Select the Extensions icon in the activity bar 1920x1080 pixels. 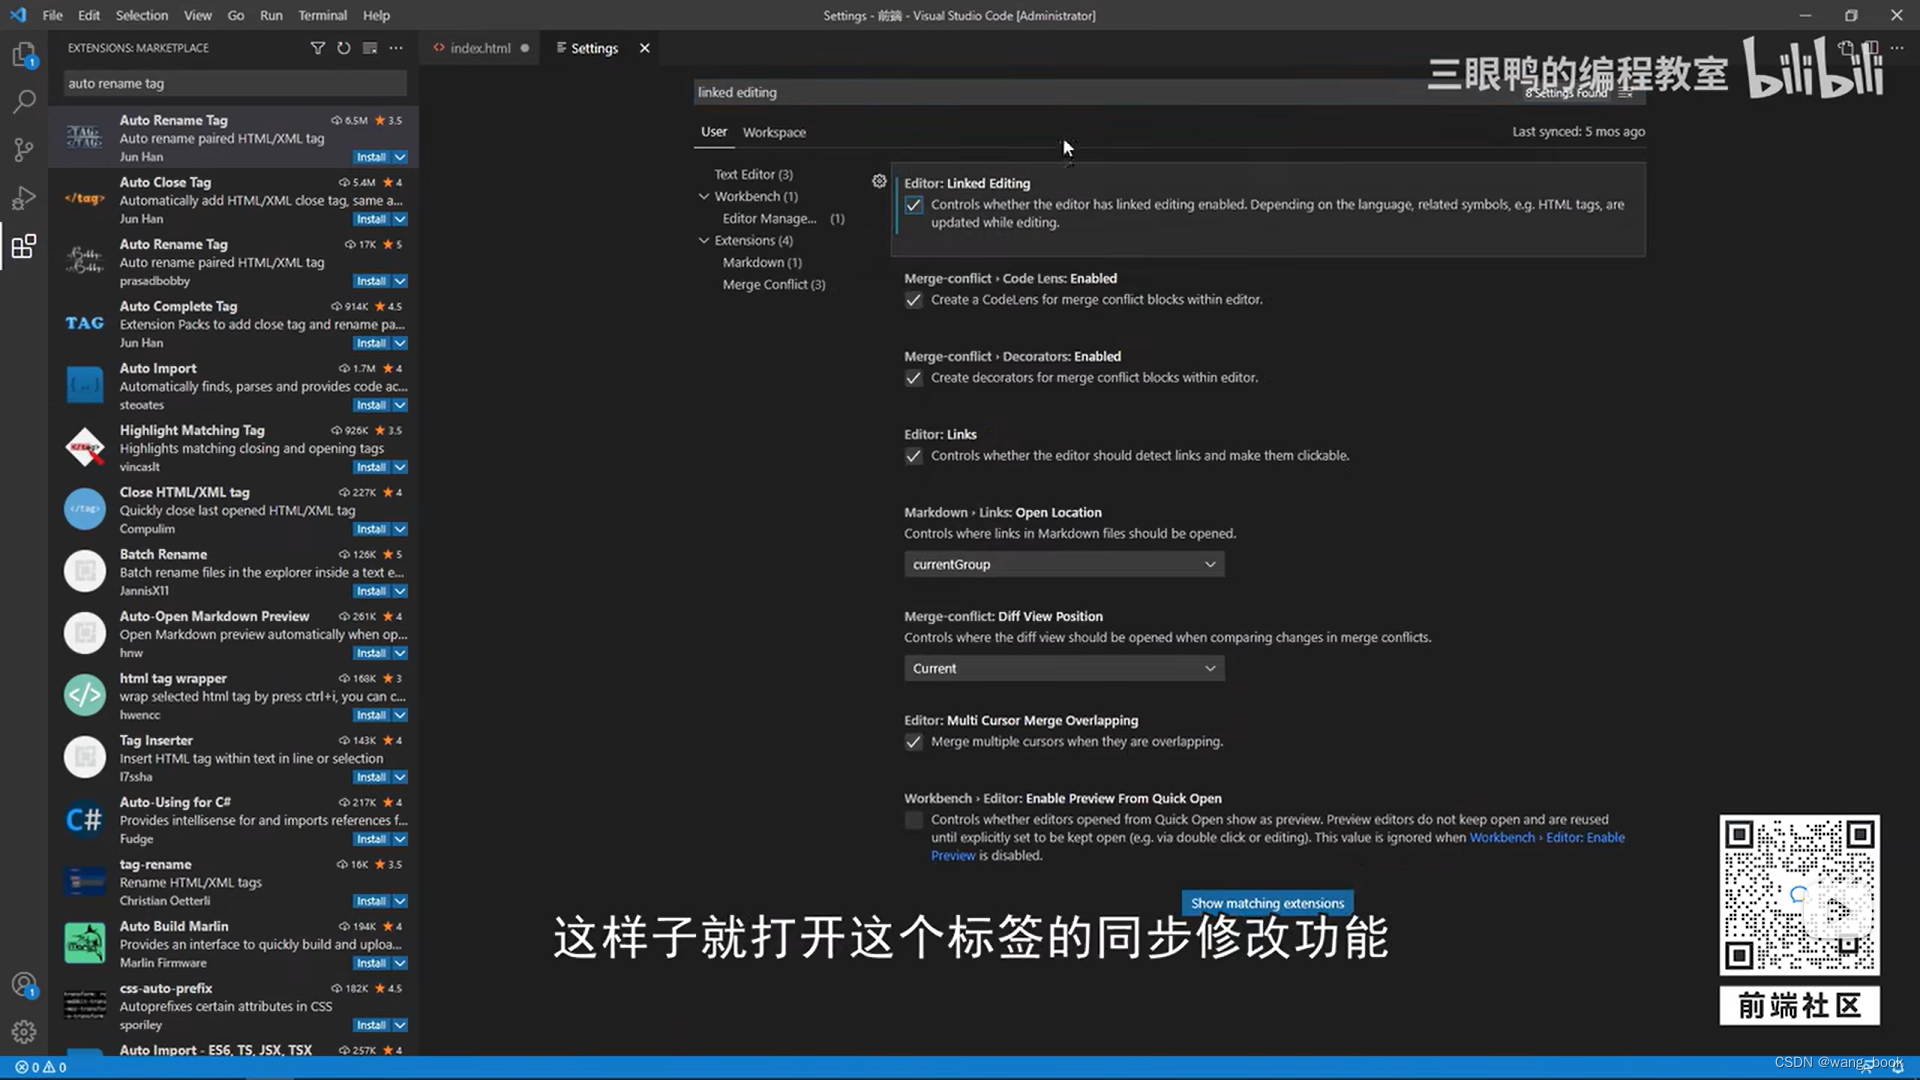point(24,246)
